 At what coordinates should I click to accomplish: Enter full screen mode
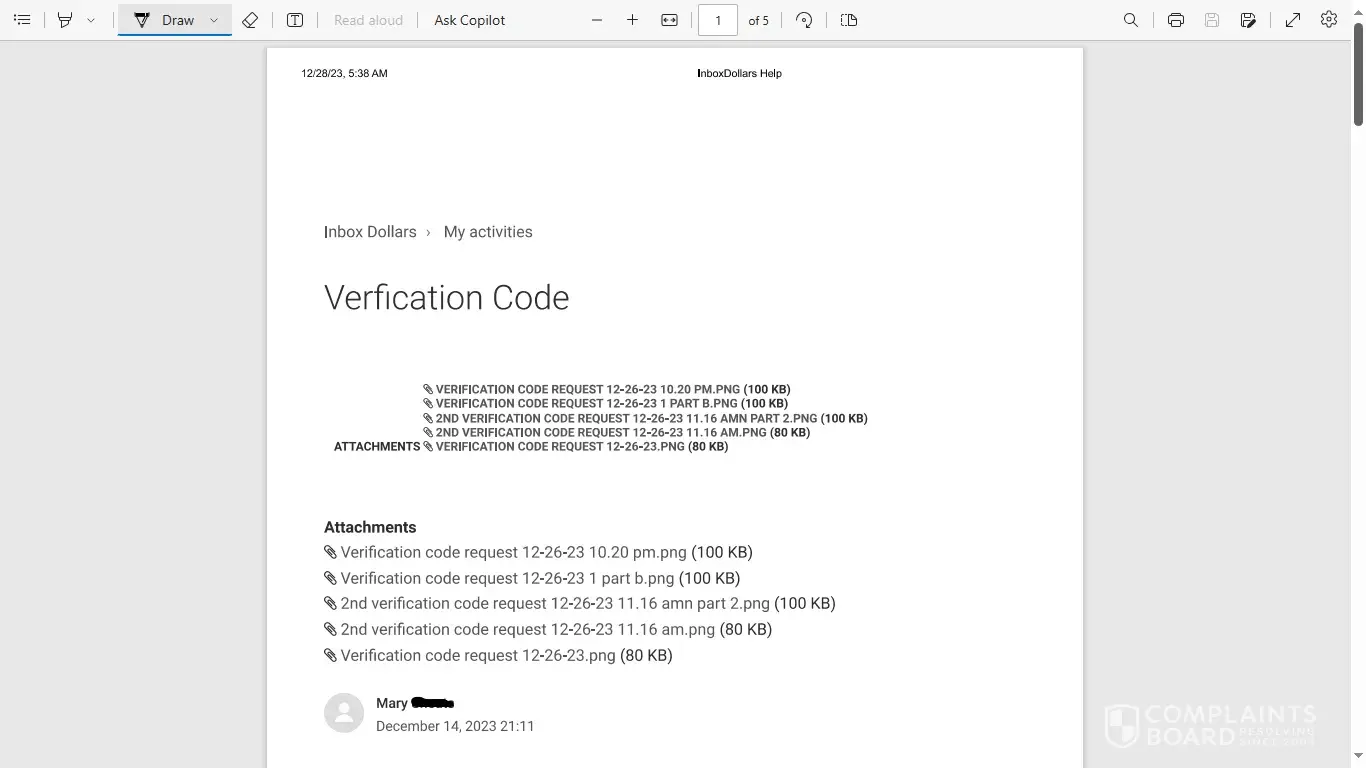click(1293, 20)
